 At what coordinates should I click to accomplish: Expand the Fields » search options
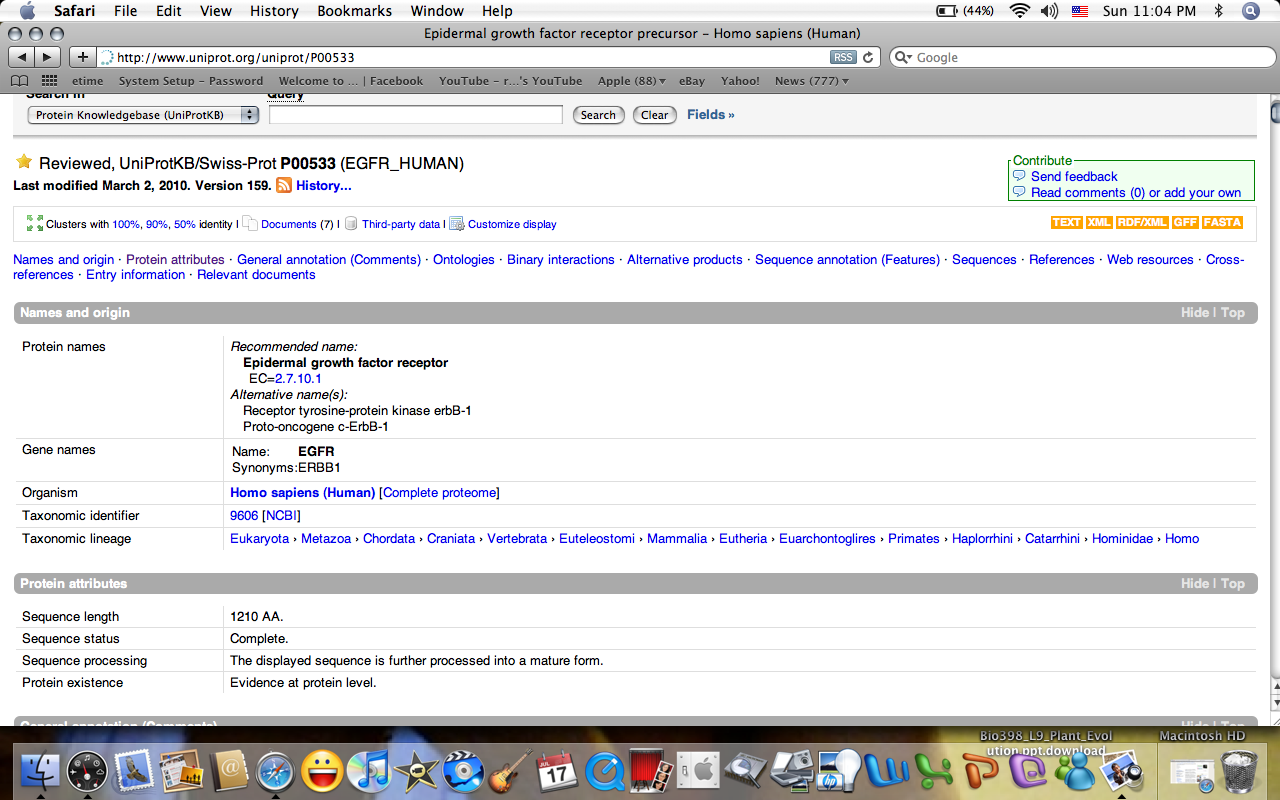coord(710,115)
